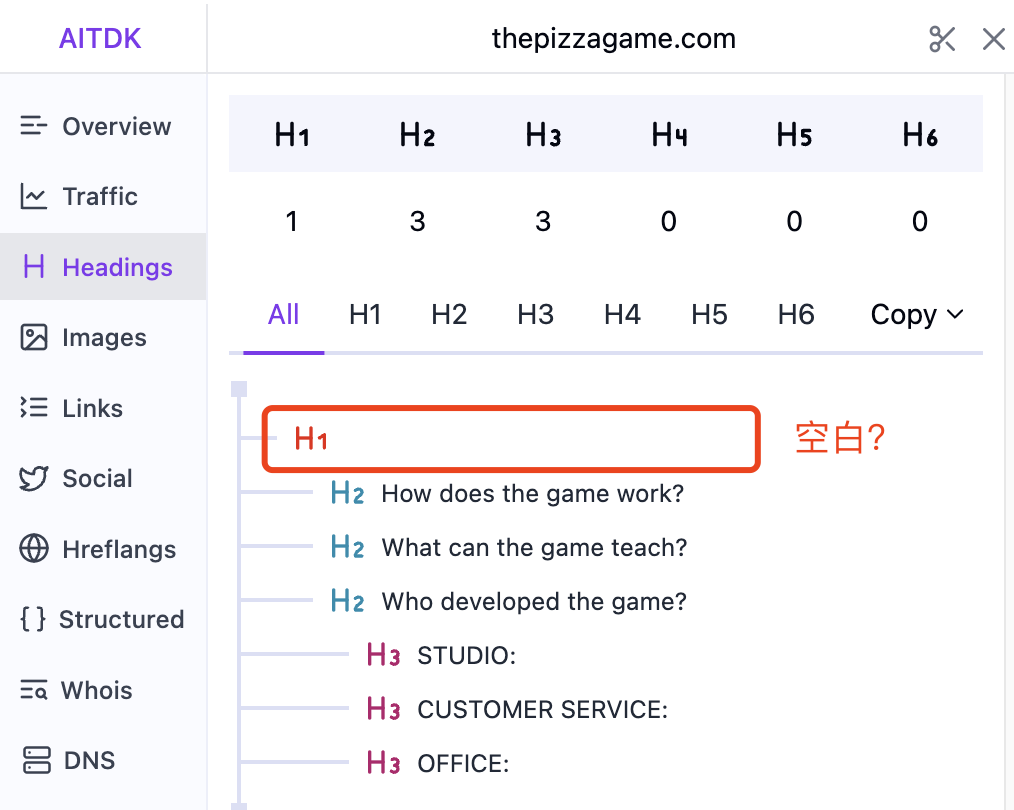Select the H3 filter tab

(x=535, y=315)
